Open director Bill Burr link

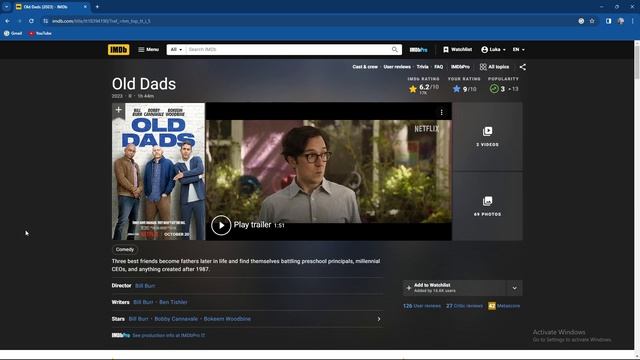(x=145, y=286)
